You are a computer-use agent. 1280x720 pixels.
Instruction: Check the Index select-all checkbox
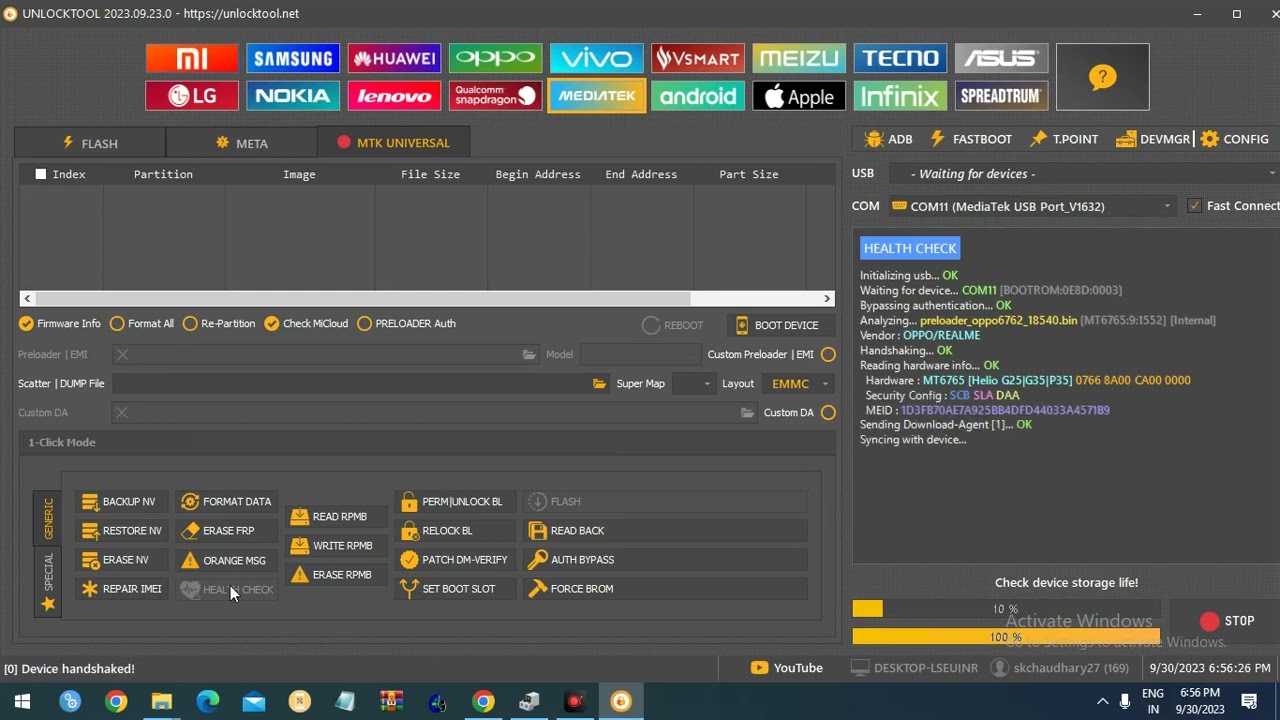pyautogui.click(x=41, y=174)
